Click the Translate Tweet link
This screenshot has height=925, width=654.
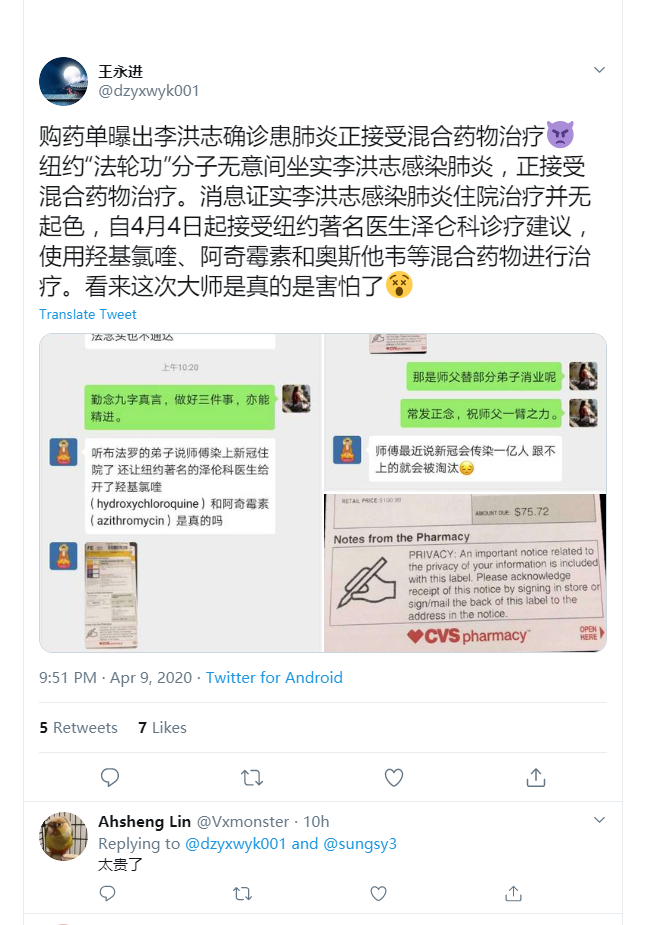point(88,314)
